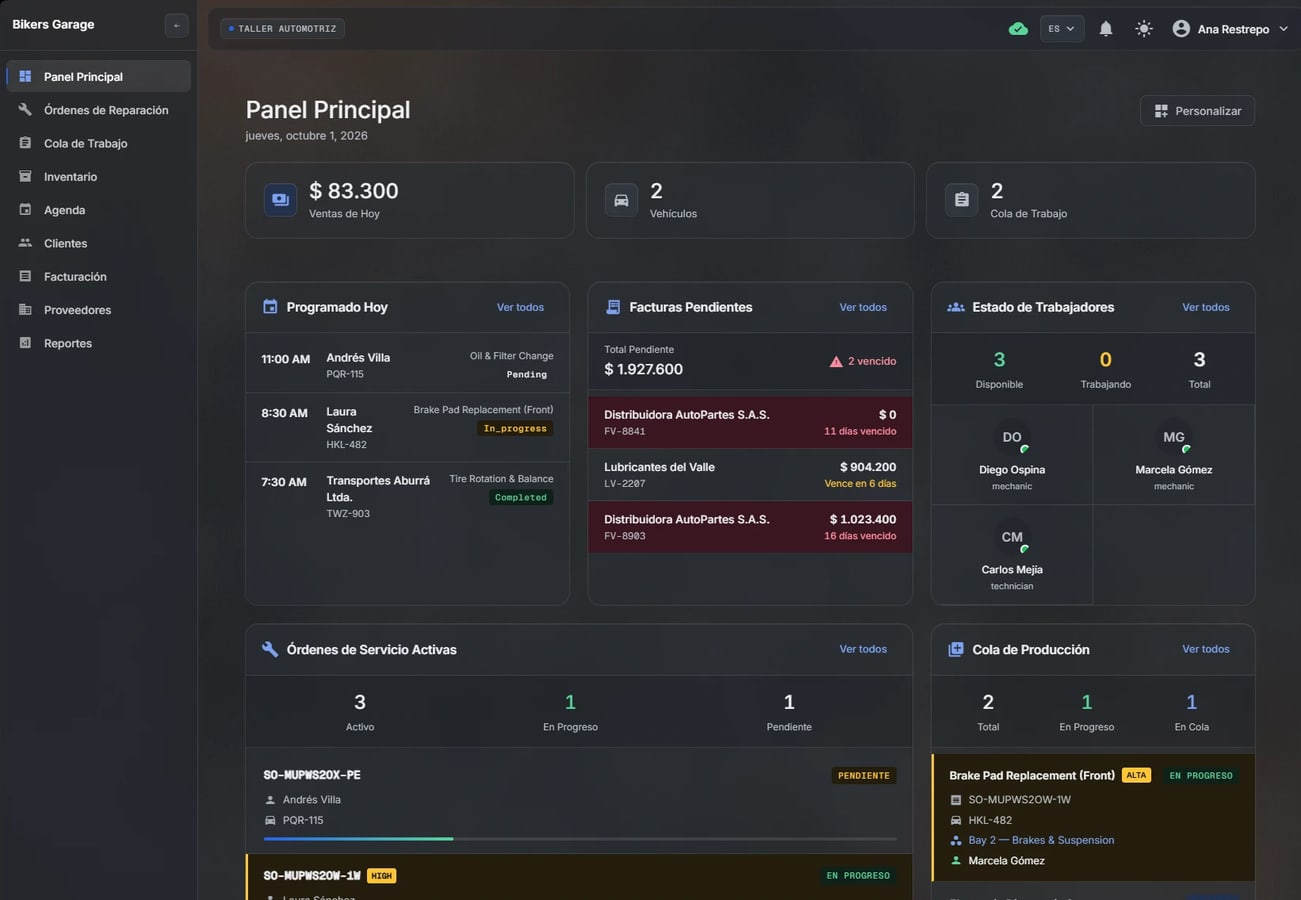The width and height of the screenshot is (1301, 900).
Task: Click the user avatar icon beside Ana Restrepo
Action: pyautogui.click(x=1181, y=29)
